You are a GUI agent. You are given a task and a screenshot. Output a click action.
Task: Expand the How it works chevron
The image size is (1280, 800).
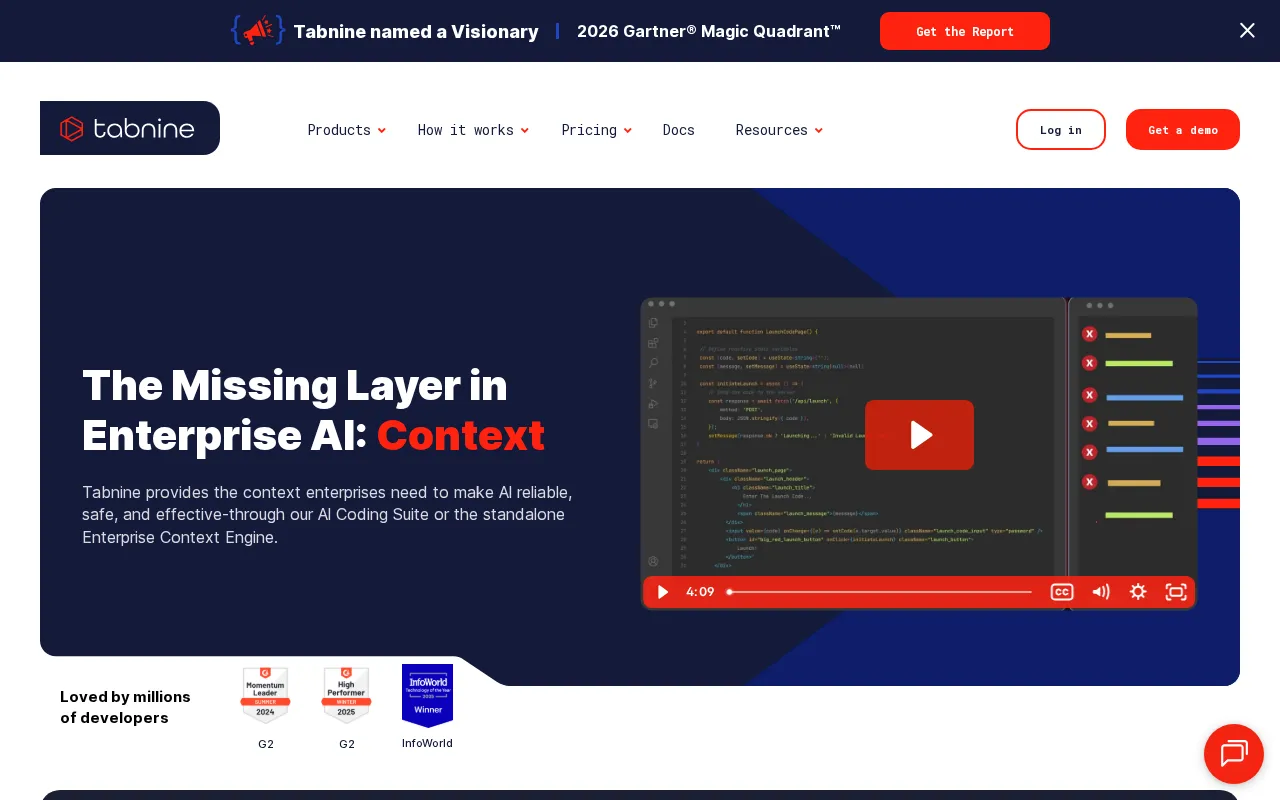524,131
